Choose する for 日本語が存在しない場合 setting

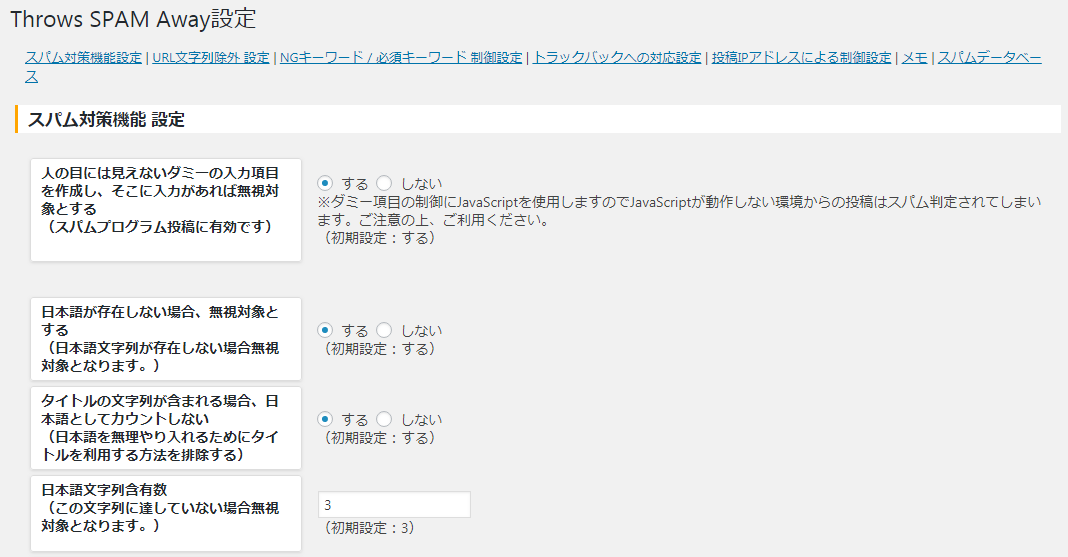coord(325,330)
